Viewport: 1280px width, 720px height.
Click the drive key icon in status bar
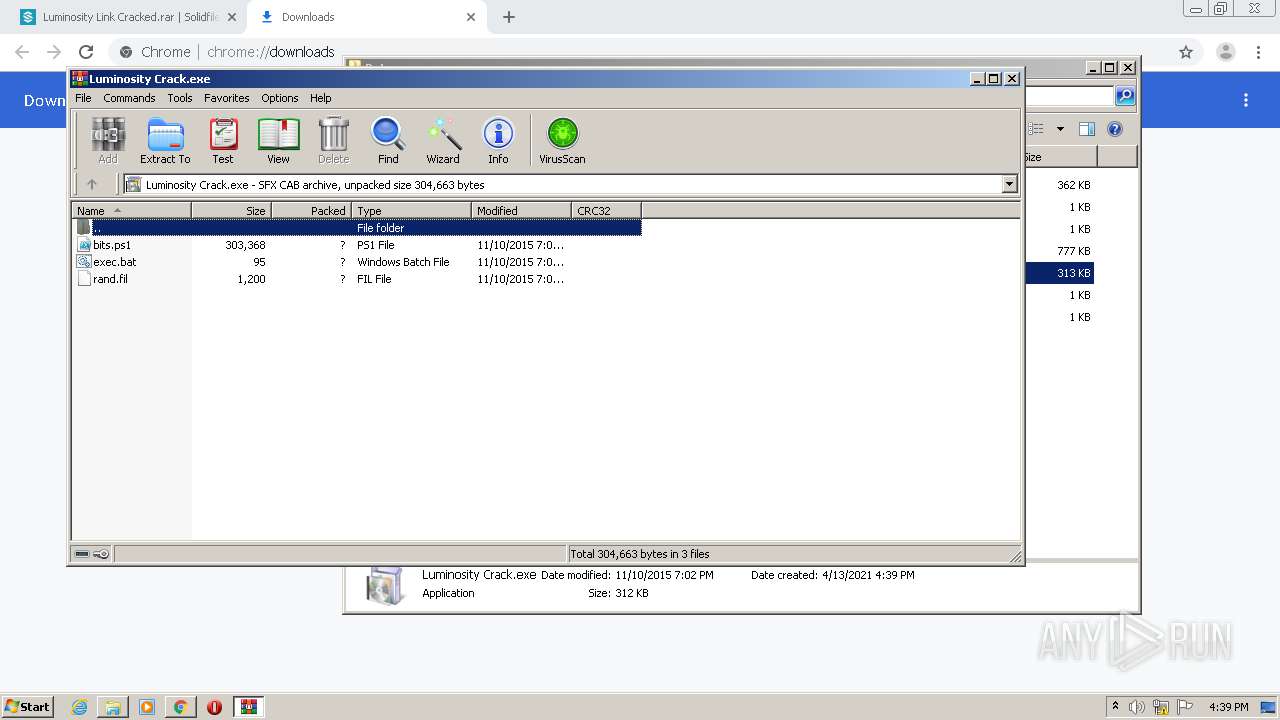92,554
